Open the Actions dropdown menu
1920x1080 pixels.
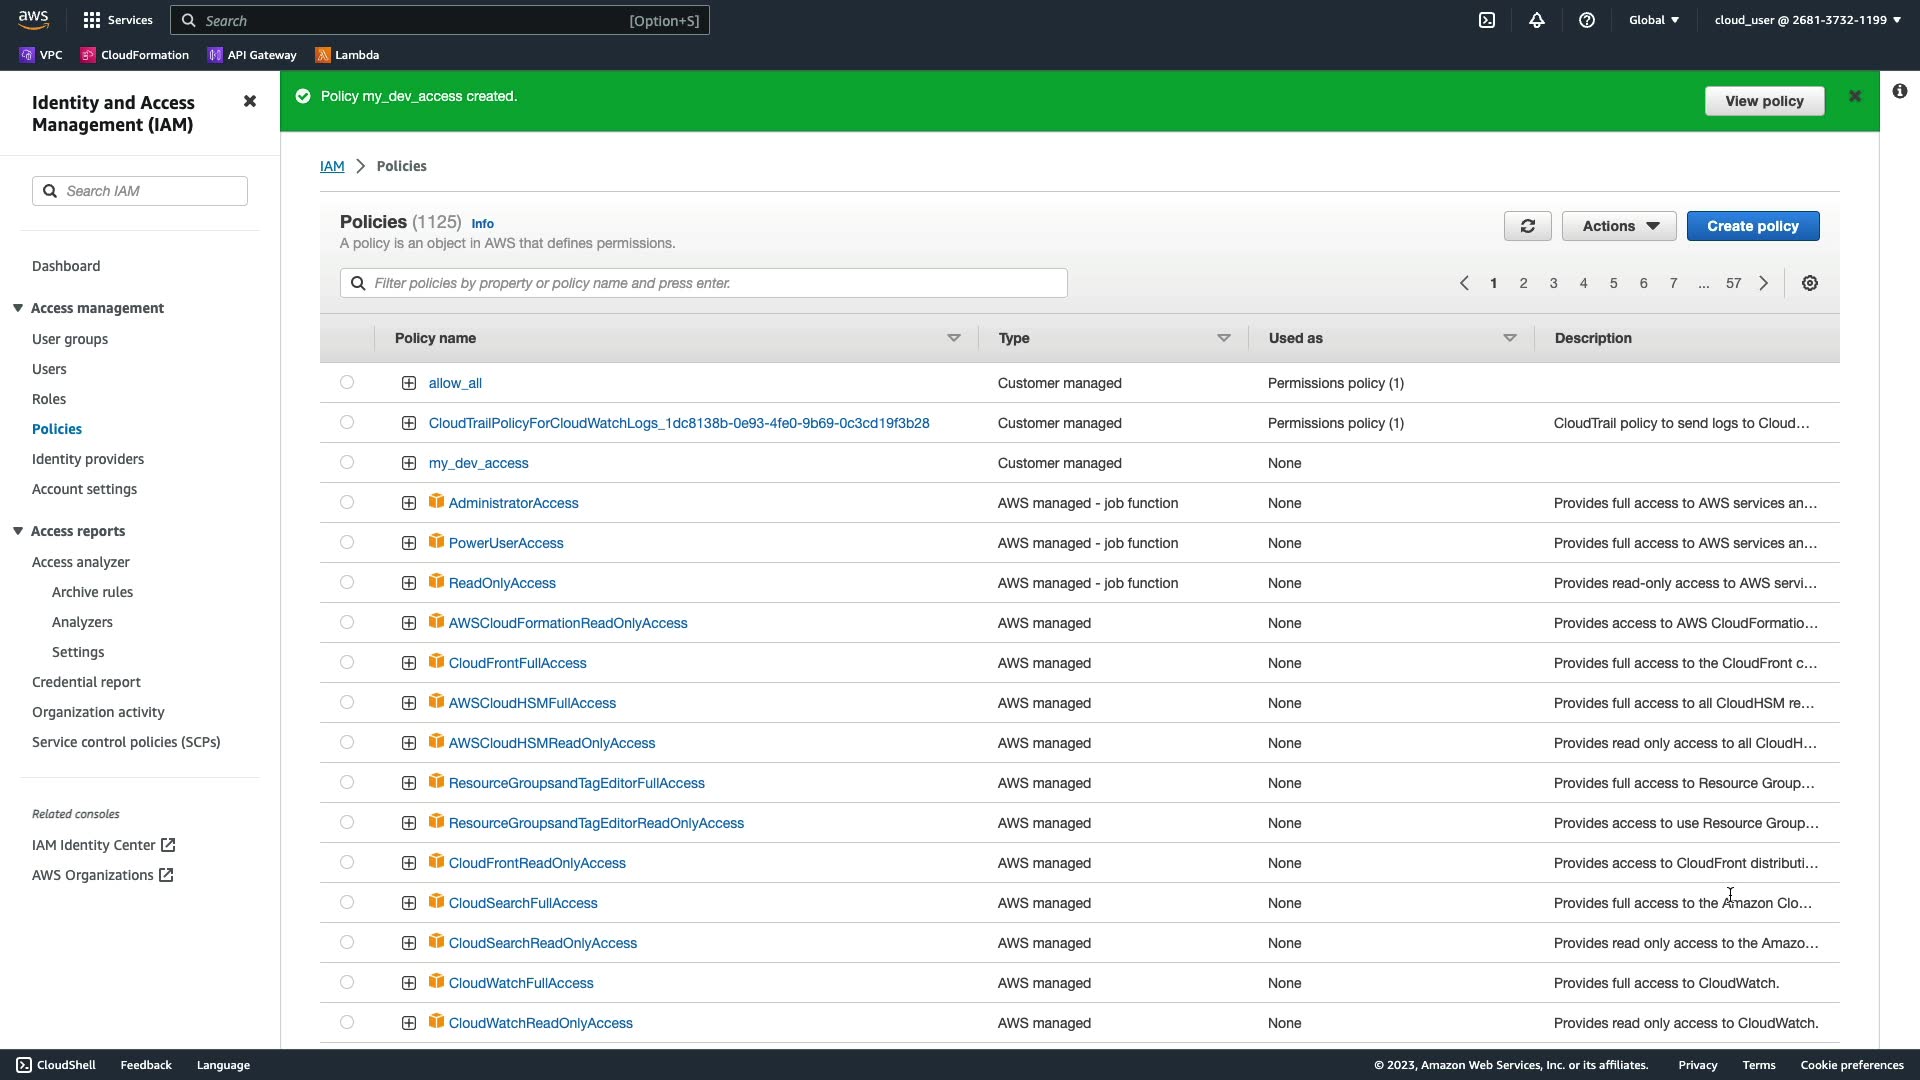(1619, 226)
